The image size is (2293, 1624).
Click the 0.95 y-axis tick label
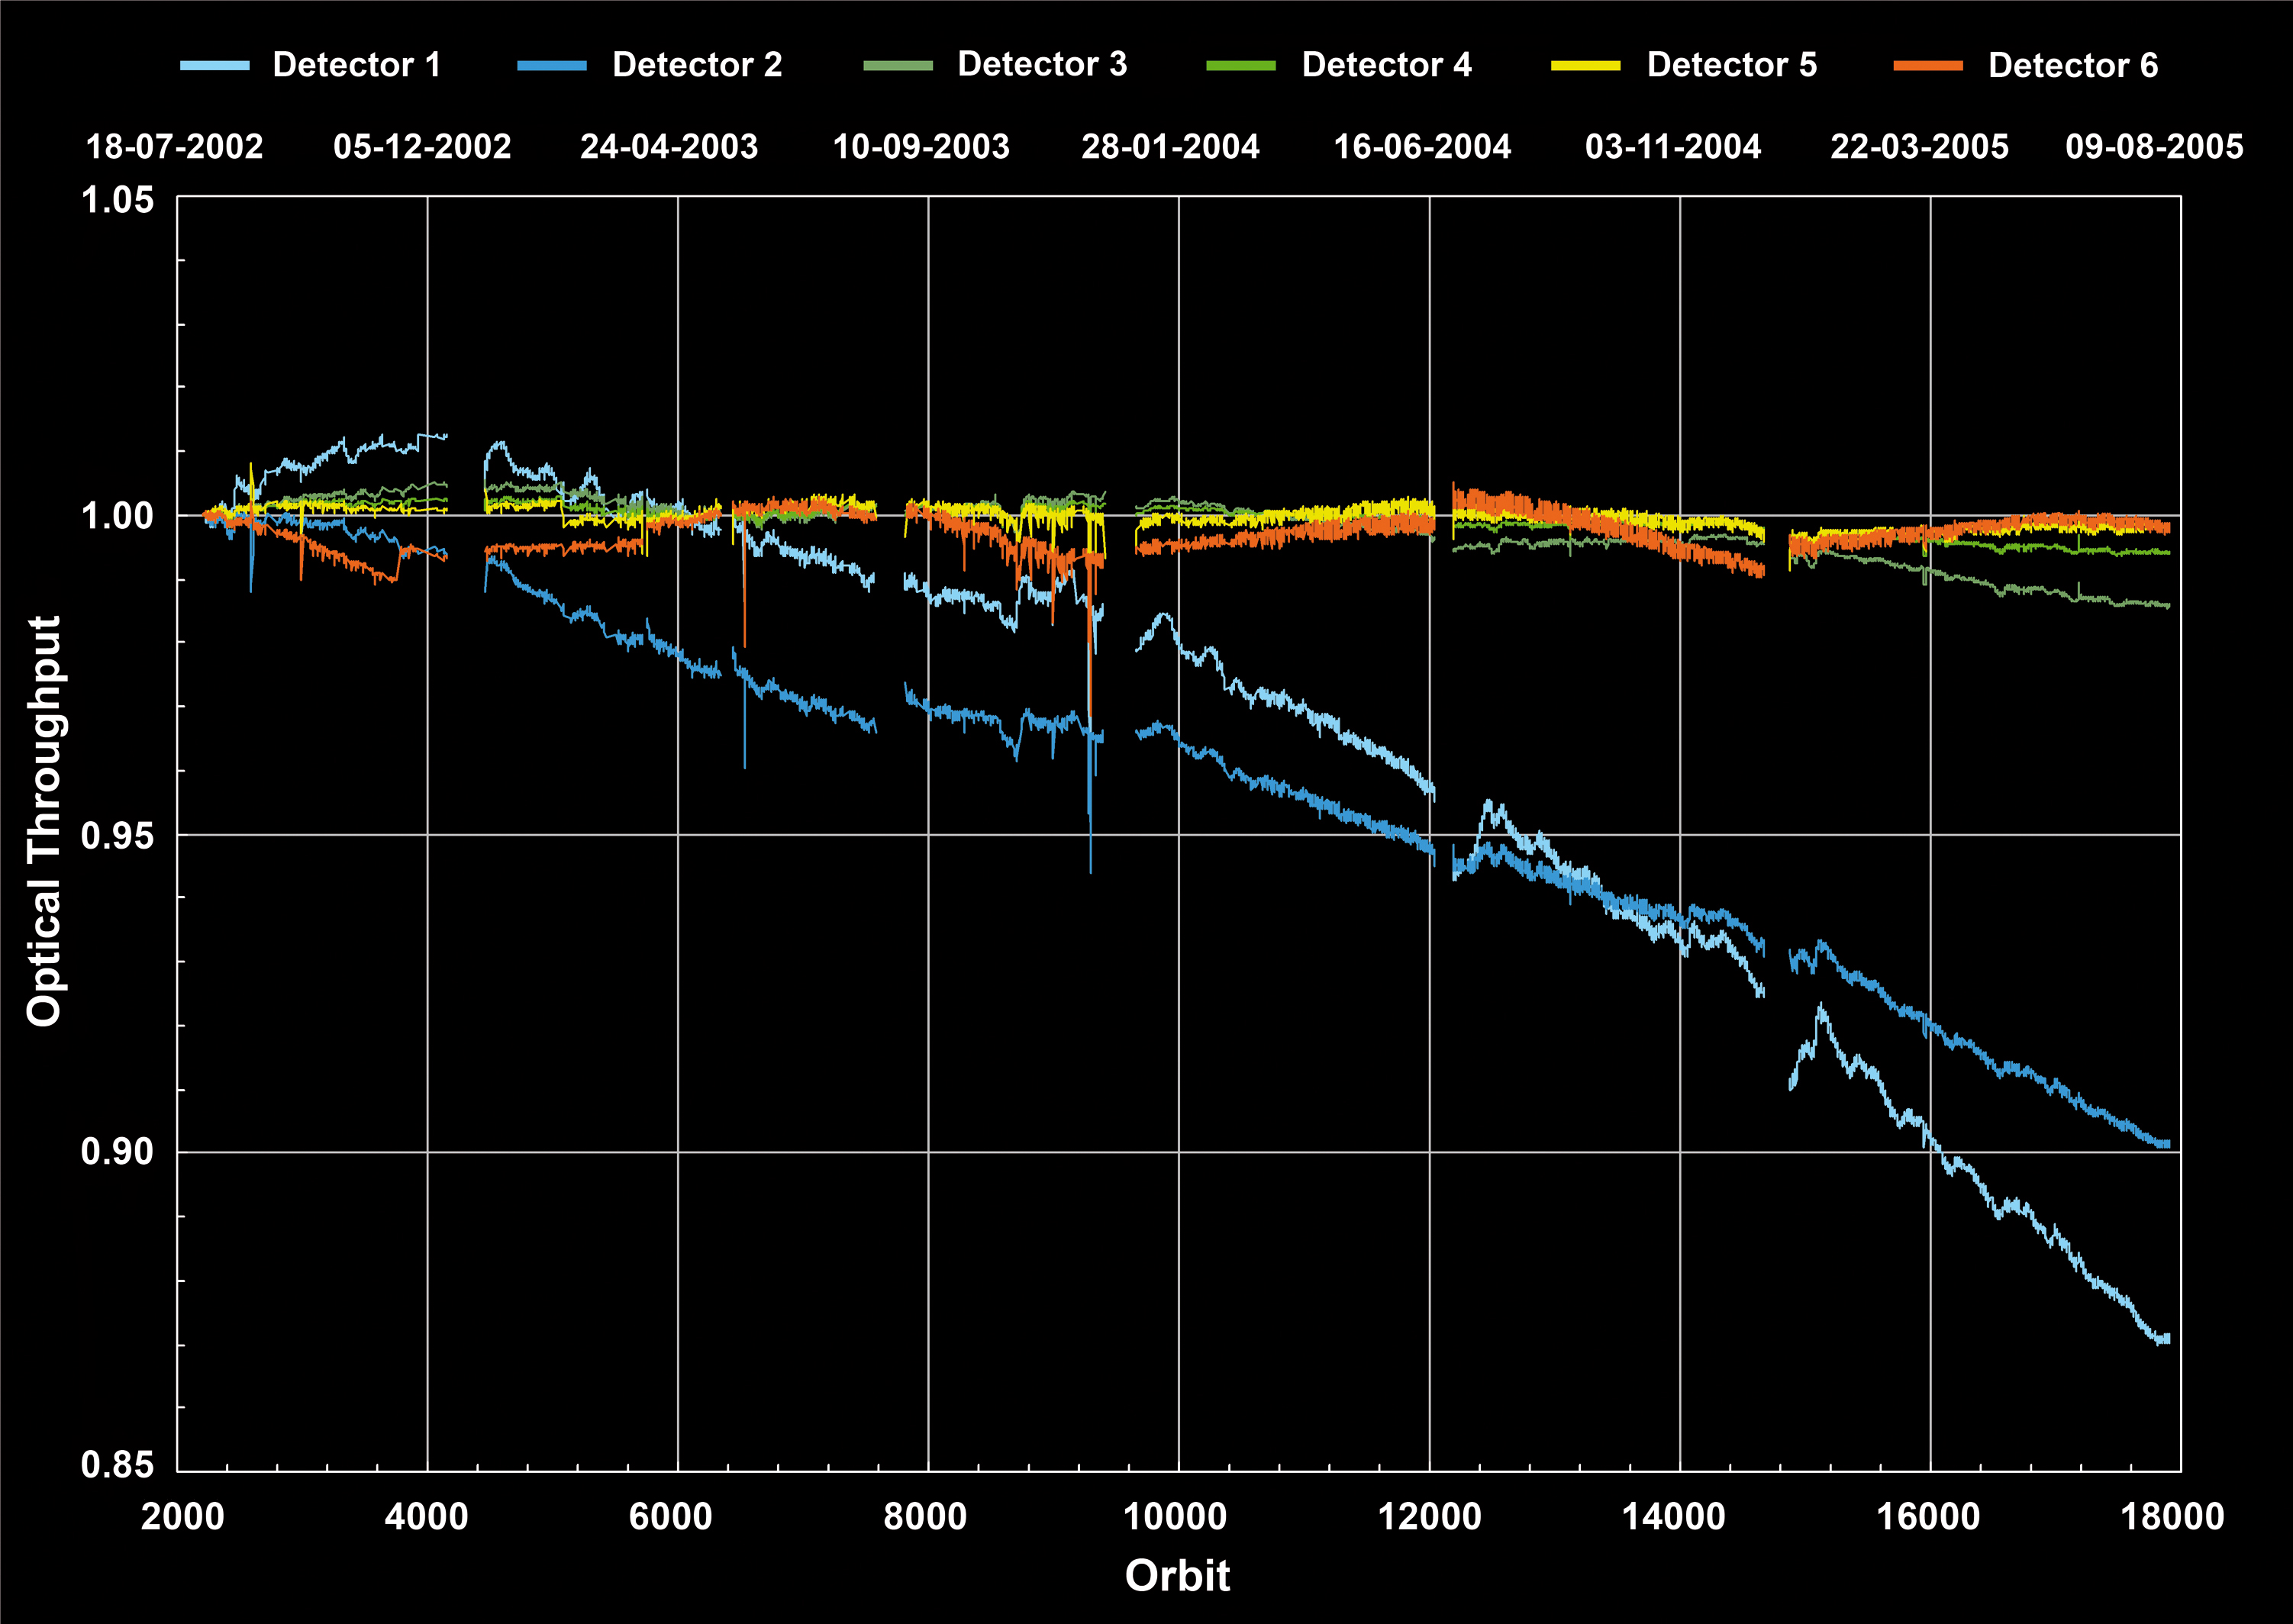click(x=118, y=835)
